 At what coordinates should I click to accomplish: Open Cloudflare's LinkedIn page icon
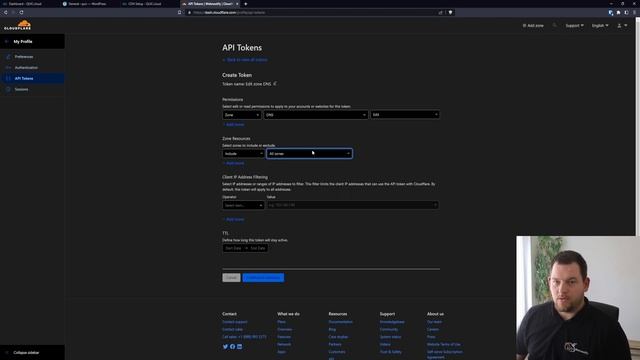tap(240, 347)
